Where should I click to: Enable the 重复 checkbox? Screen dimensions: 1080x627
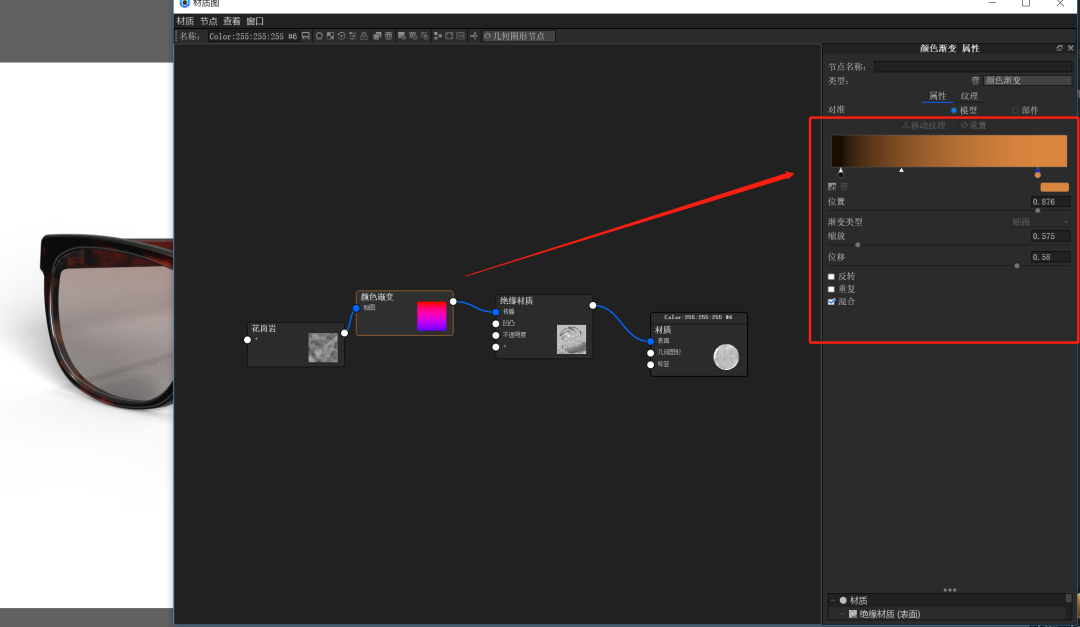coord(831,289)
